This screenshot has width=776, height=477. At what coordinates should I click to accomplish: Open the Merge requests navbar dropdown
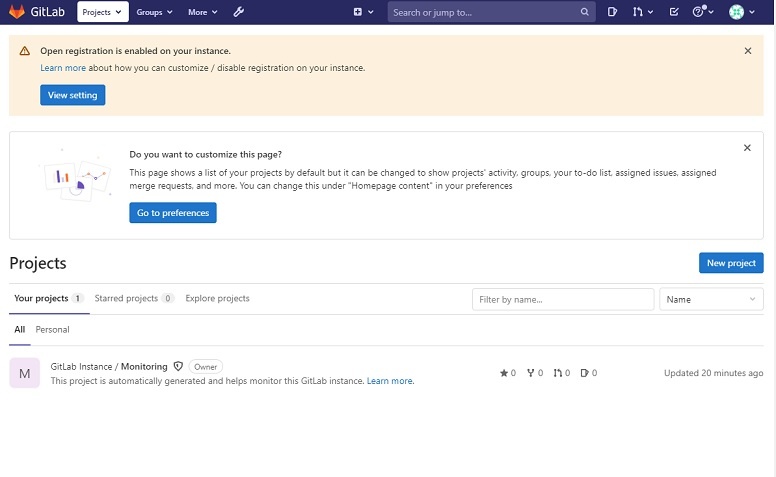(x=642, y=12)
